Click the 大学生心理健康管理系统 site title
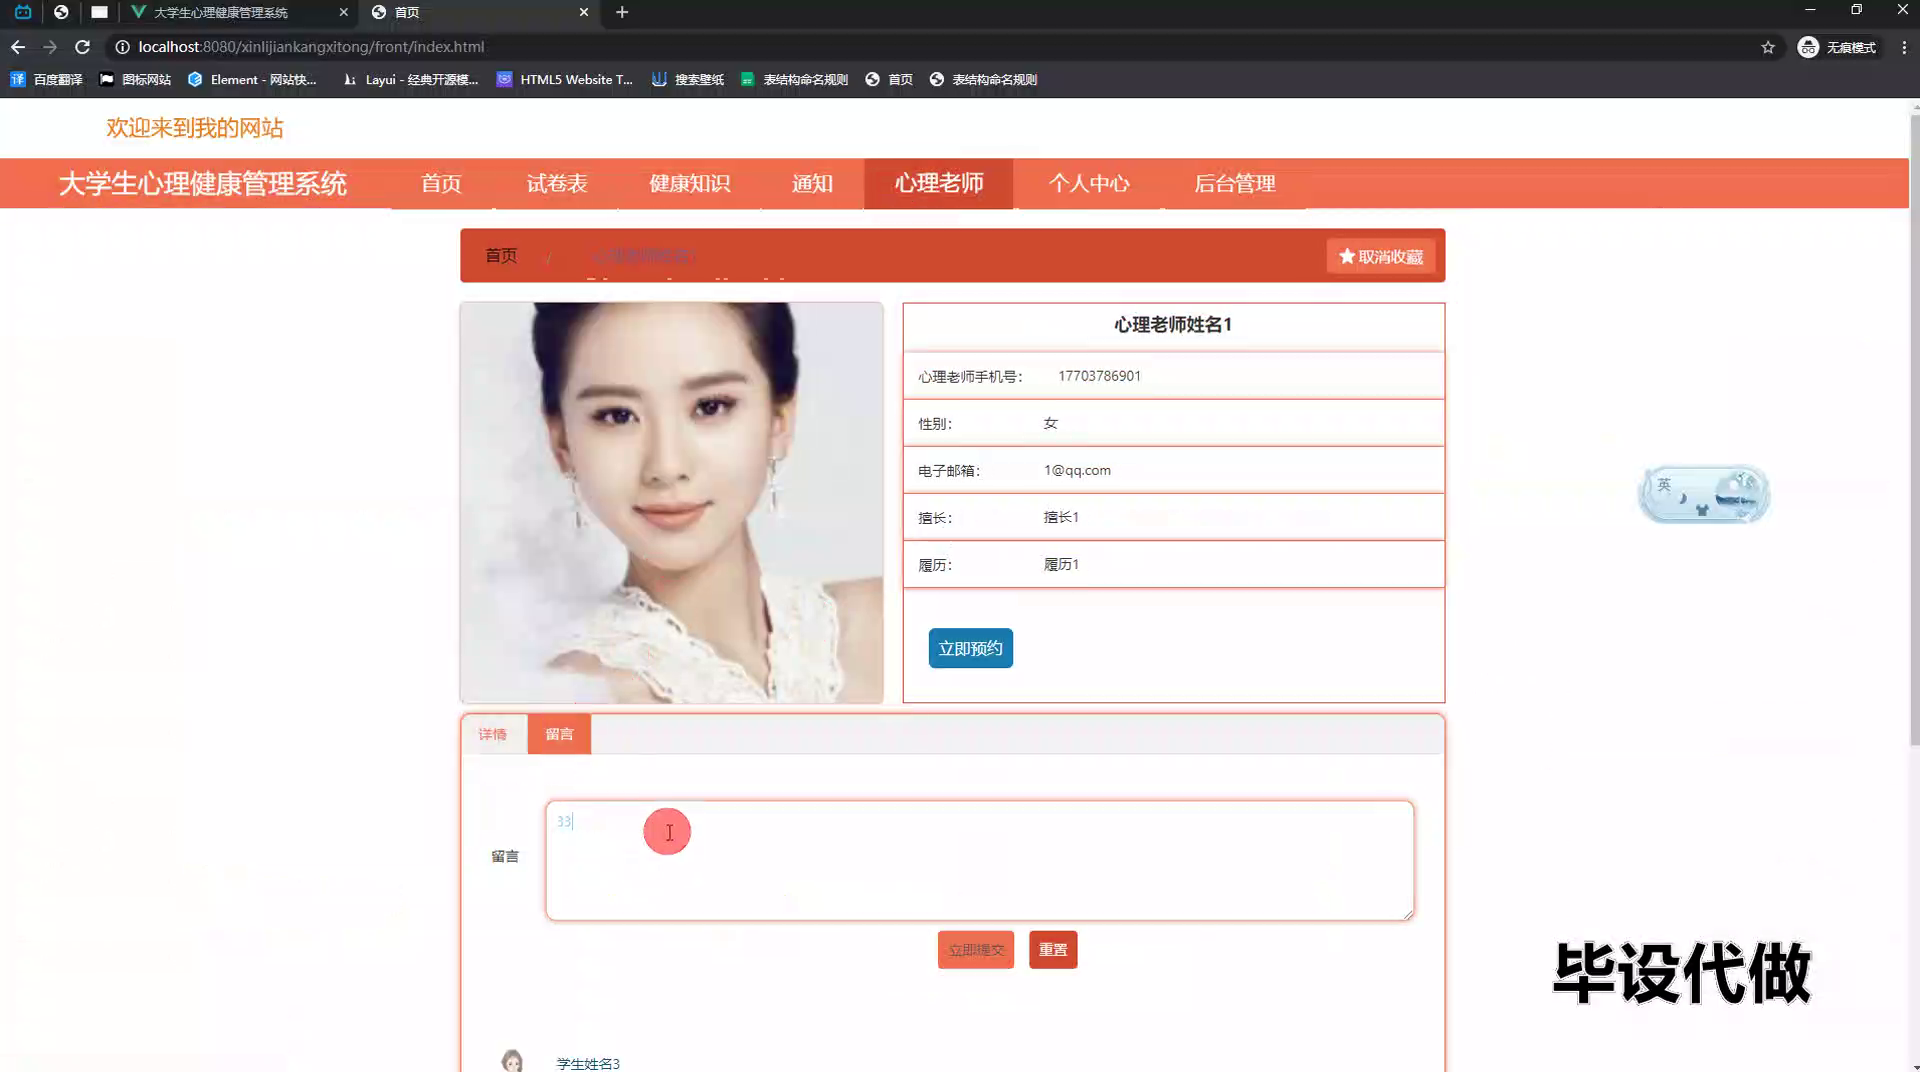 [x=203, y=184]
